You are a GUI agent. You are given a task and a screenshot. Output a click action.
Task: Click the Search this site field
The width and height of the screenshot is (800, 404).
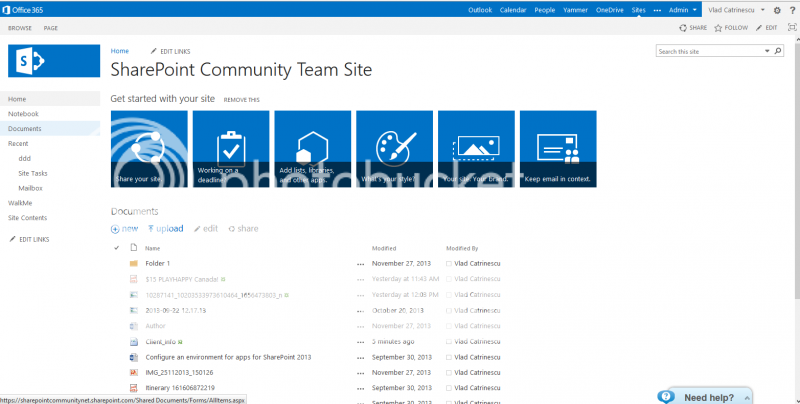click(x=705, y=51)
